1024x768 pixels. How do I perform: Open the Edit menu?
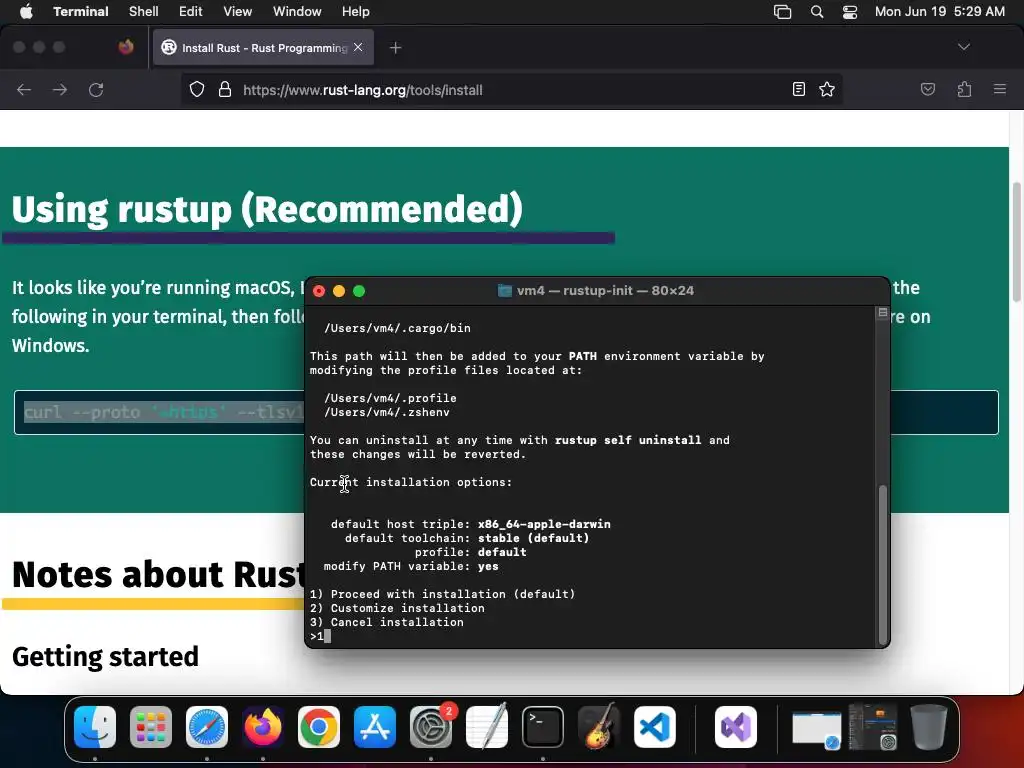pos(191,12)
